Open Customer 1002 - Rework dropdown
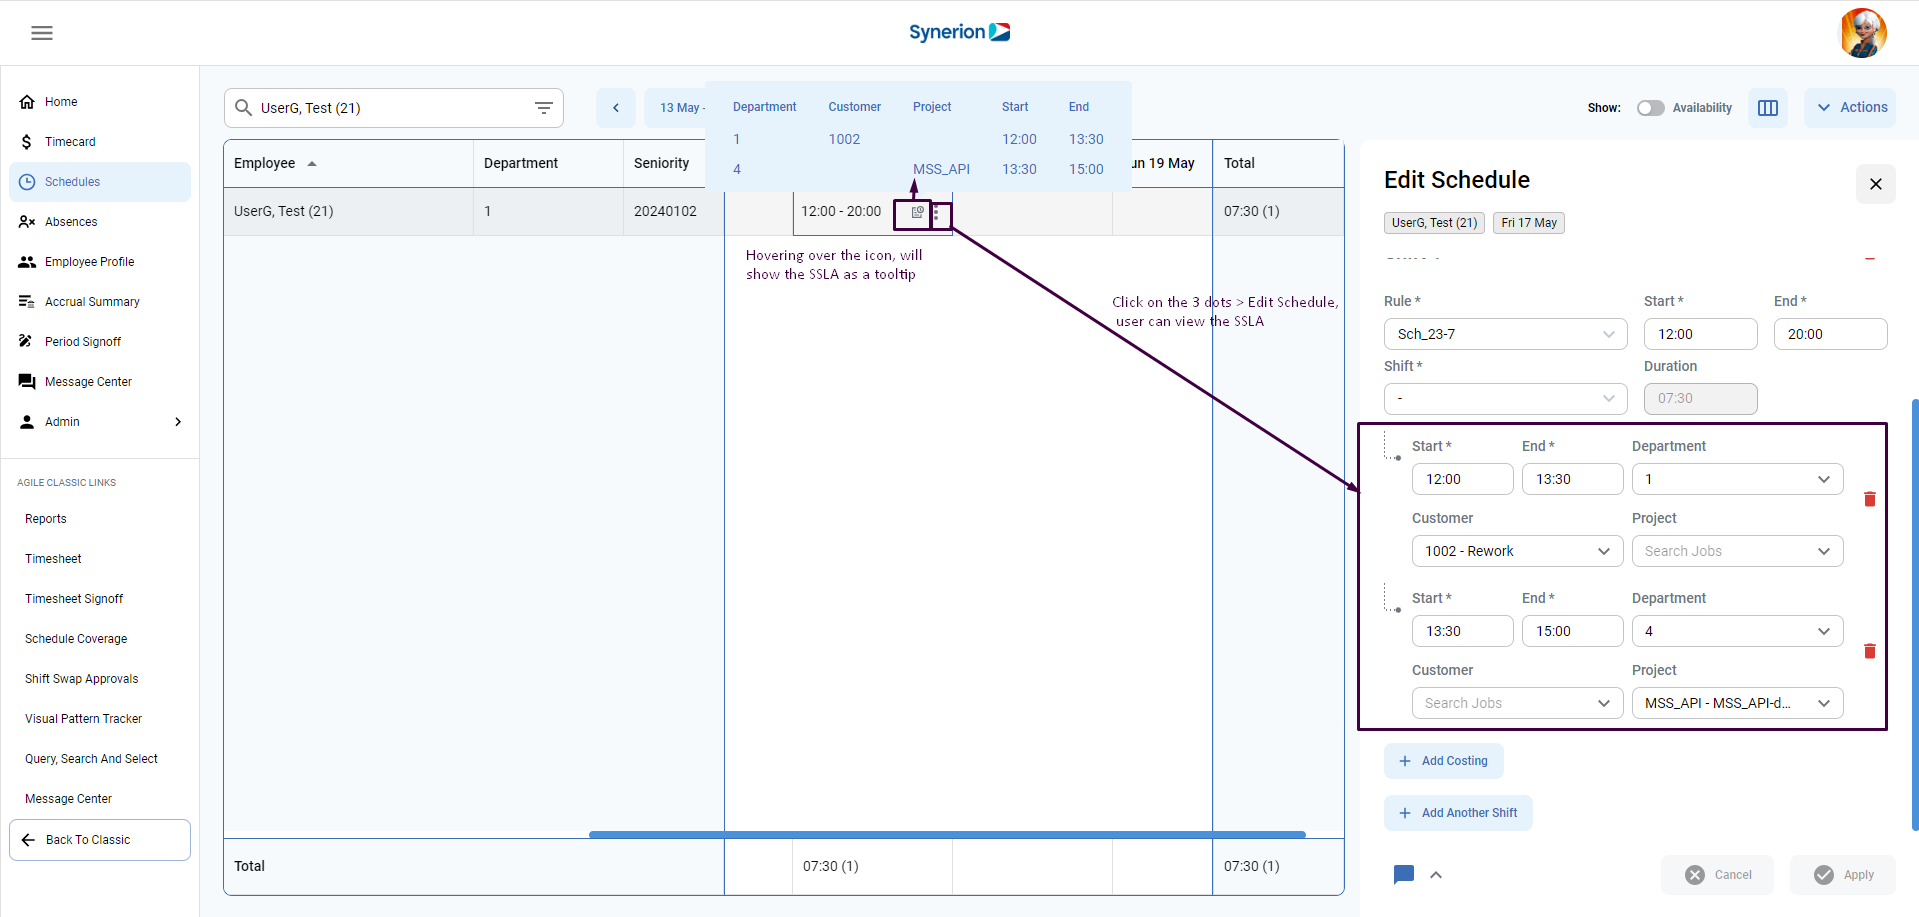 [x=1517, y=551]
